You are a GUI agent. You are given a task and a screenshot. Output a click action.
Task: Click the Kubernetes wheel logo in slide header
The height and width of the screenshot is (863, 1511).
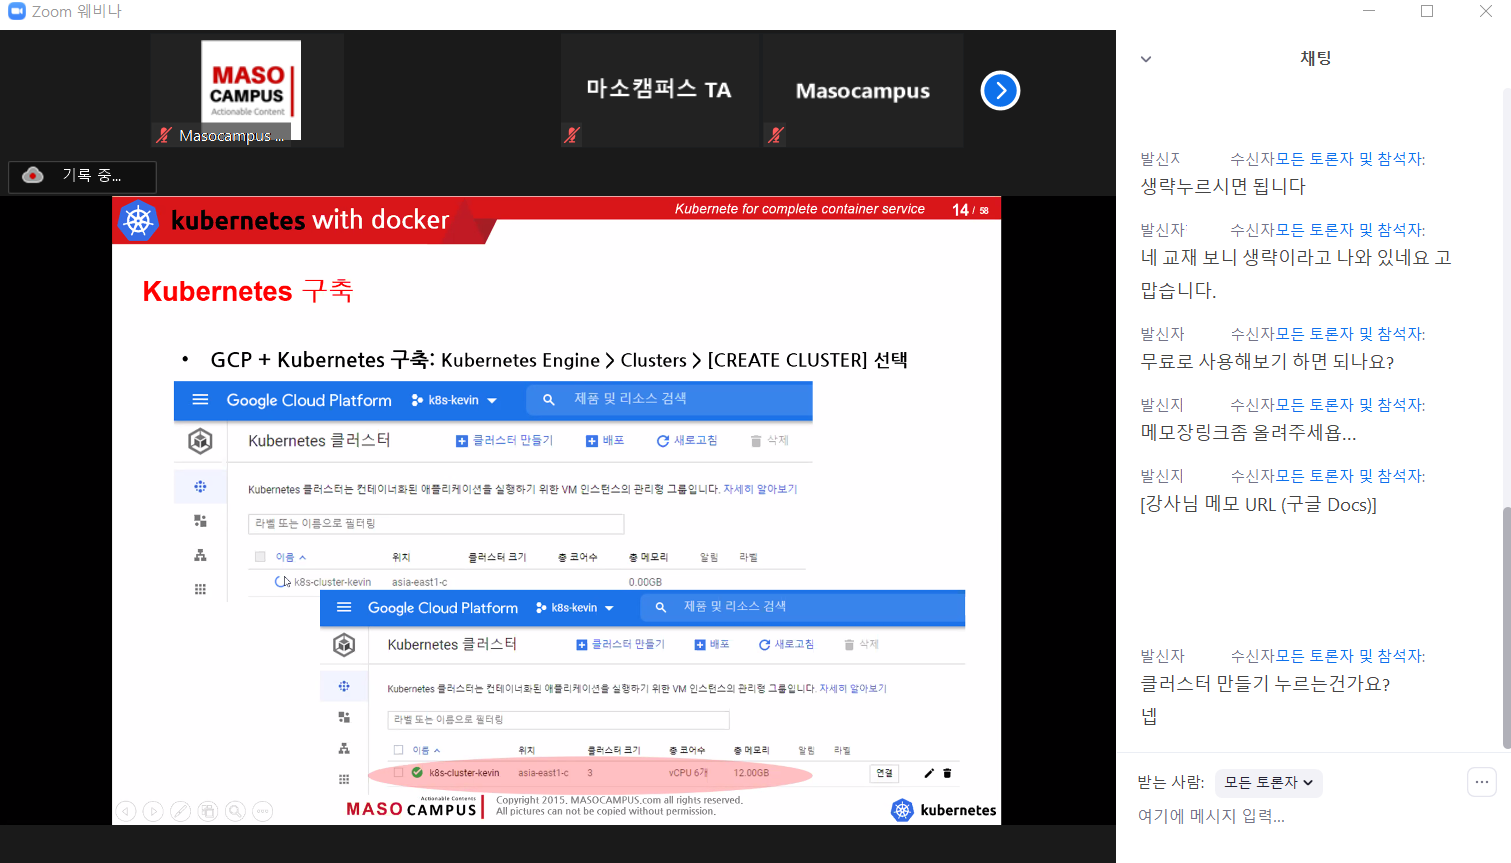tap(138, 220)
